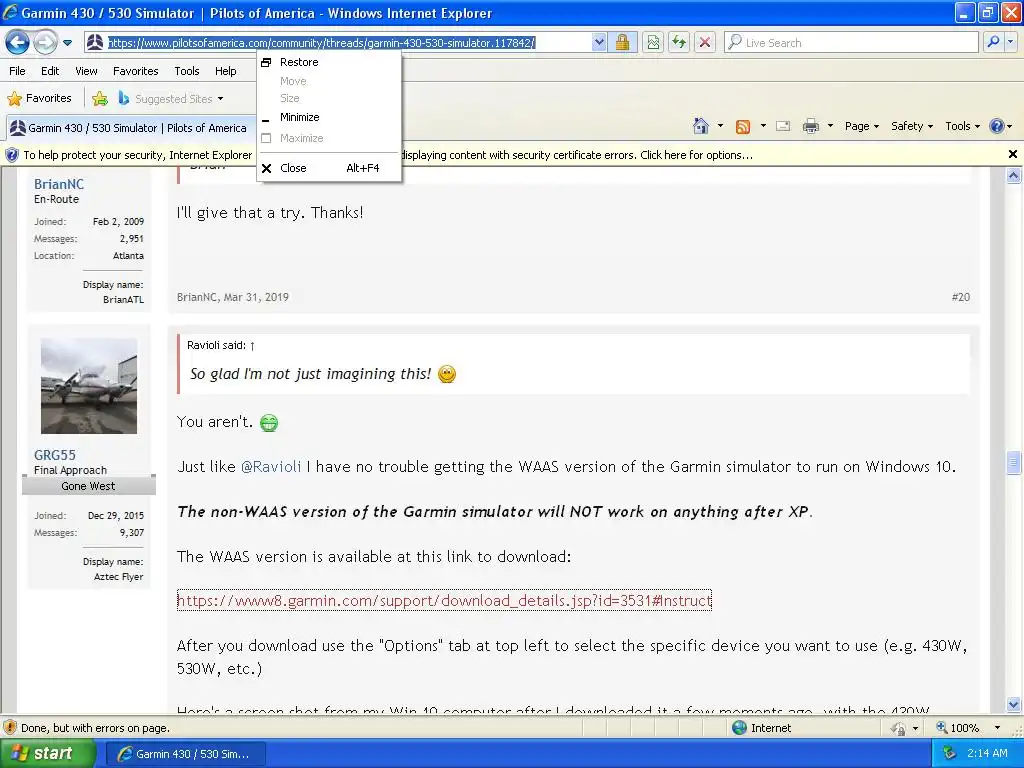
Task: Click the Read Mail icon
Action: 783,126
